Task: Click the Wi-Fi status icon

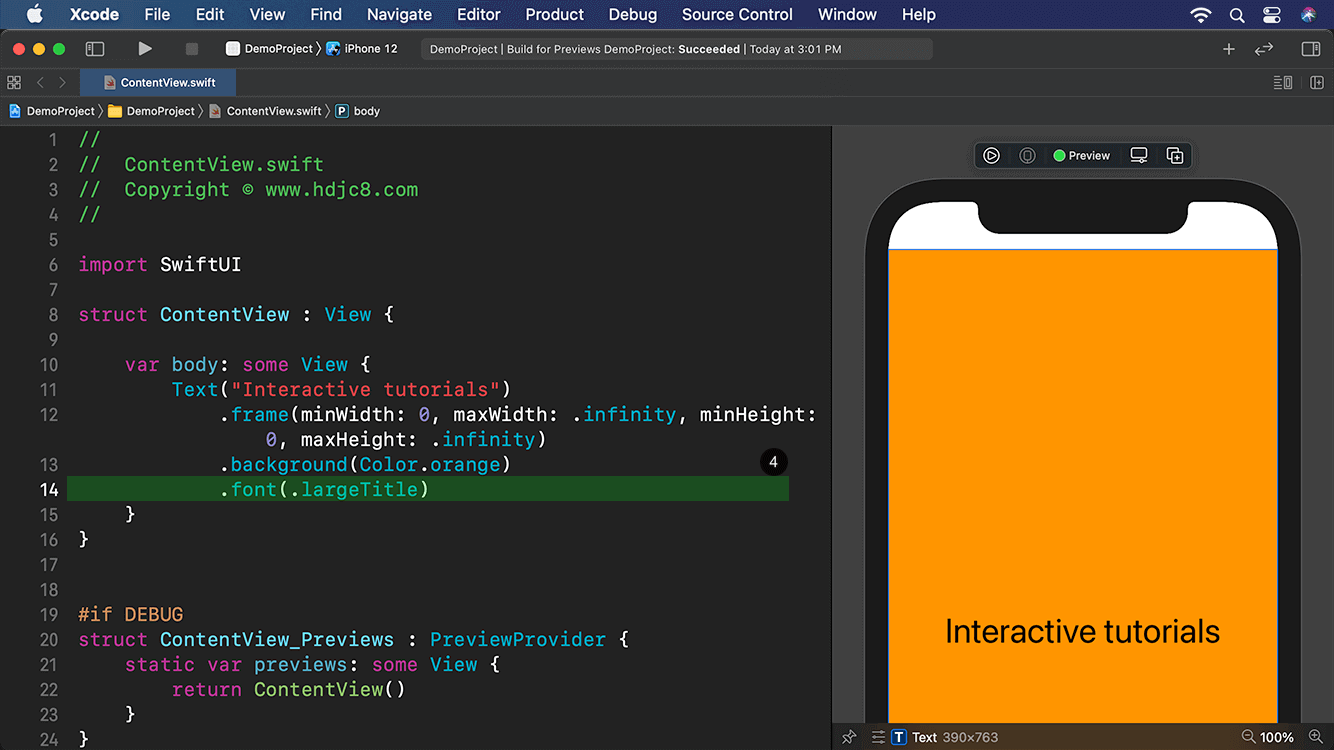Action: click(1201, 14)
